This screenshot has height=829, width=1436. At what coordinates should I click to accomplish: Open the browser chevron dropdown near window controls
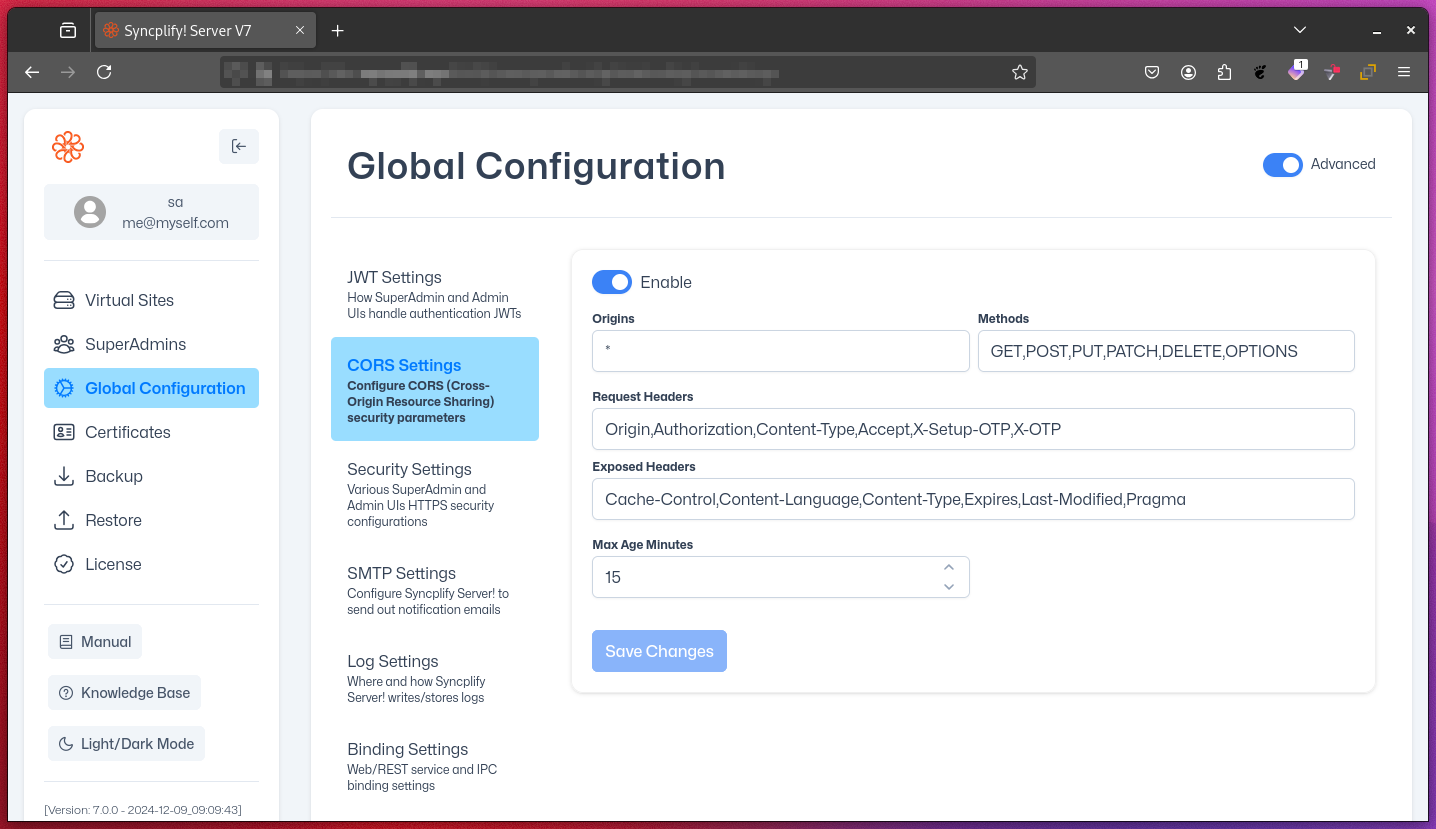click(1299, 30)
